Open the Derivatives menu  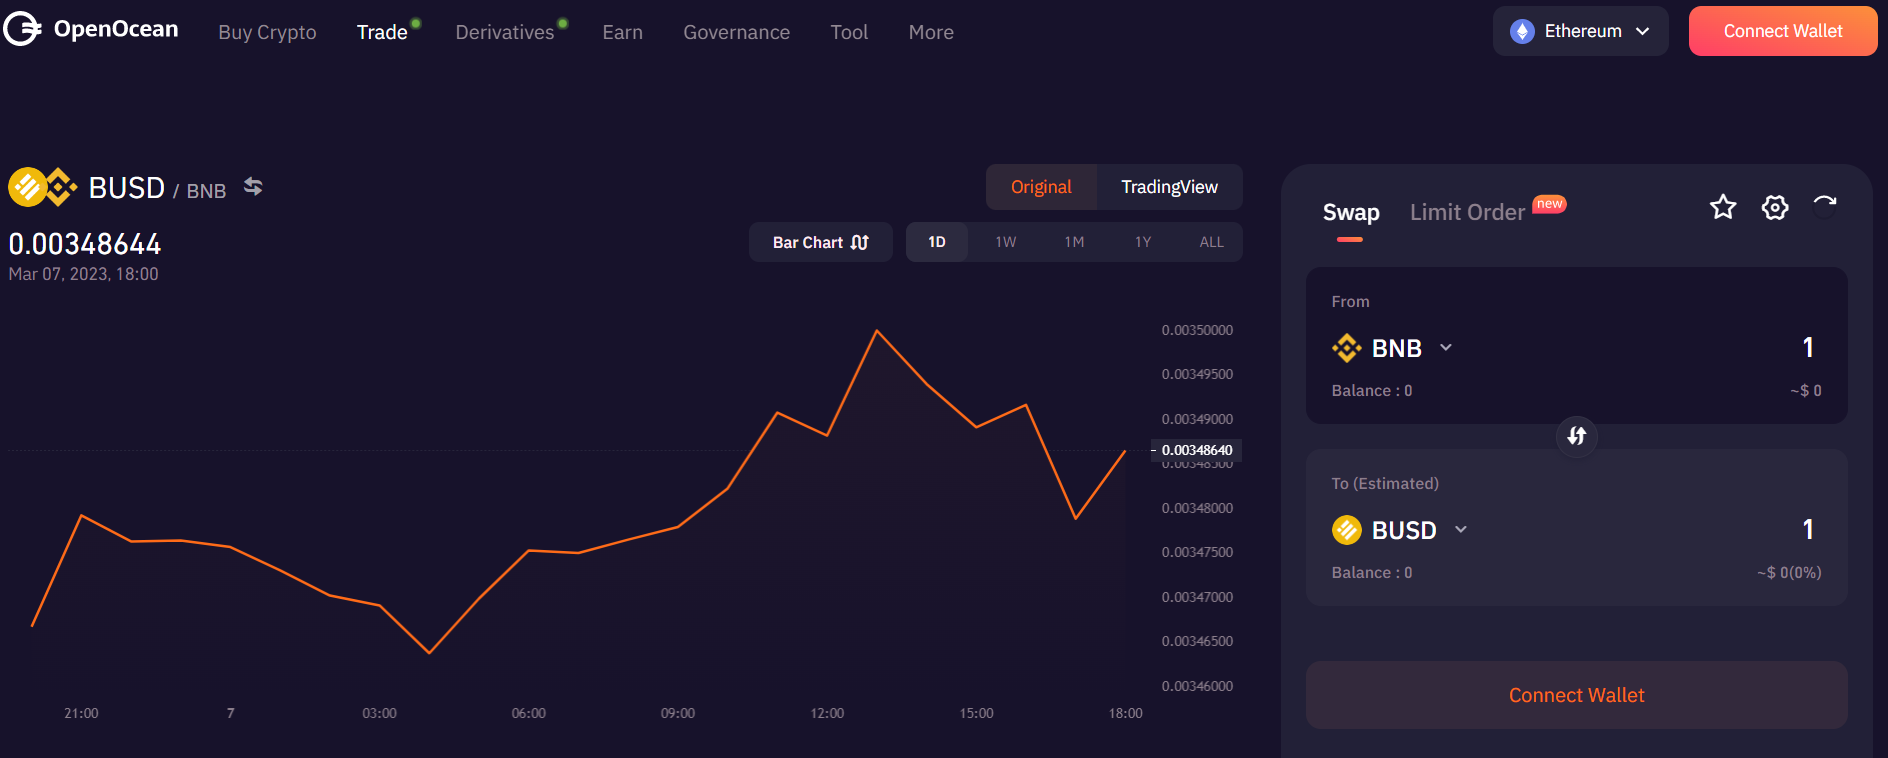click(x=505, y=32)
